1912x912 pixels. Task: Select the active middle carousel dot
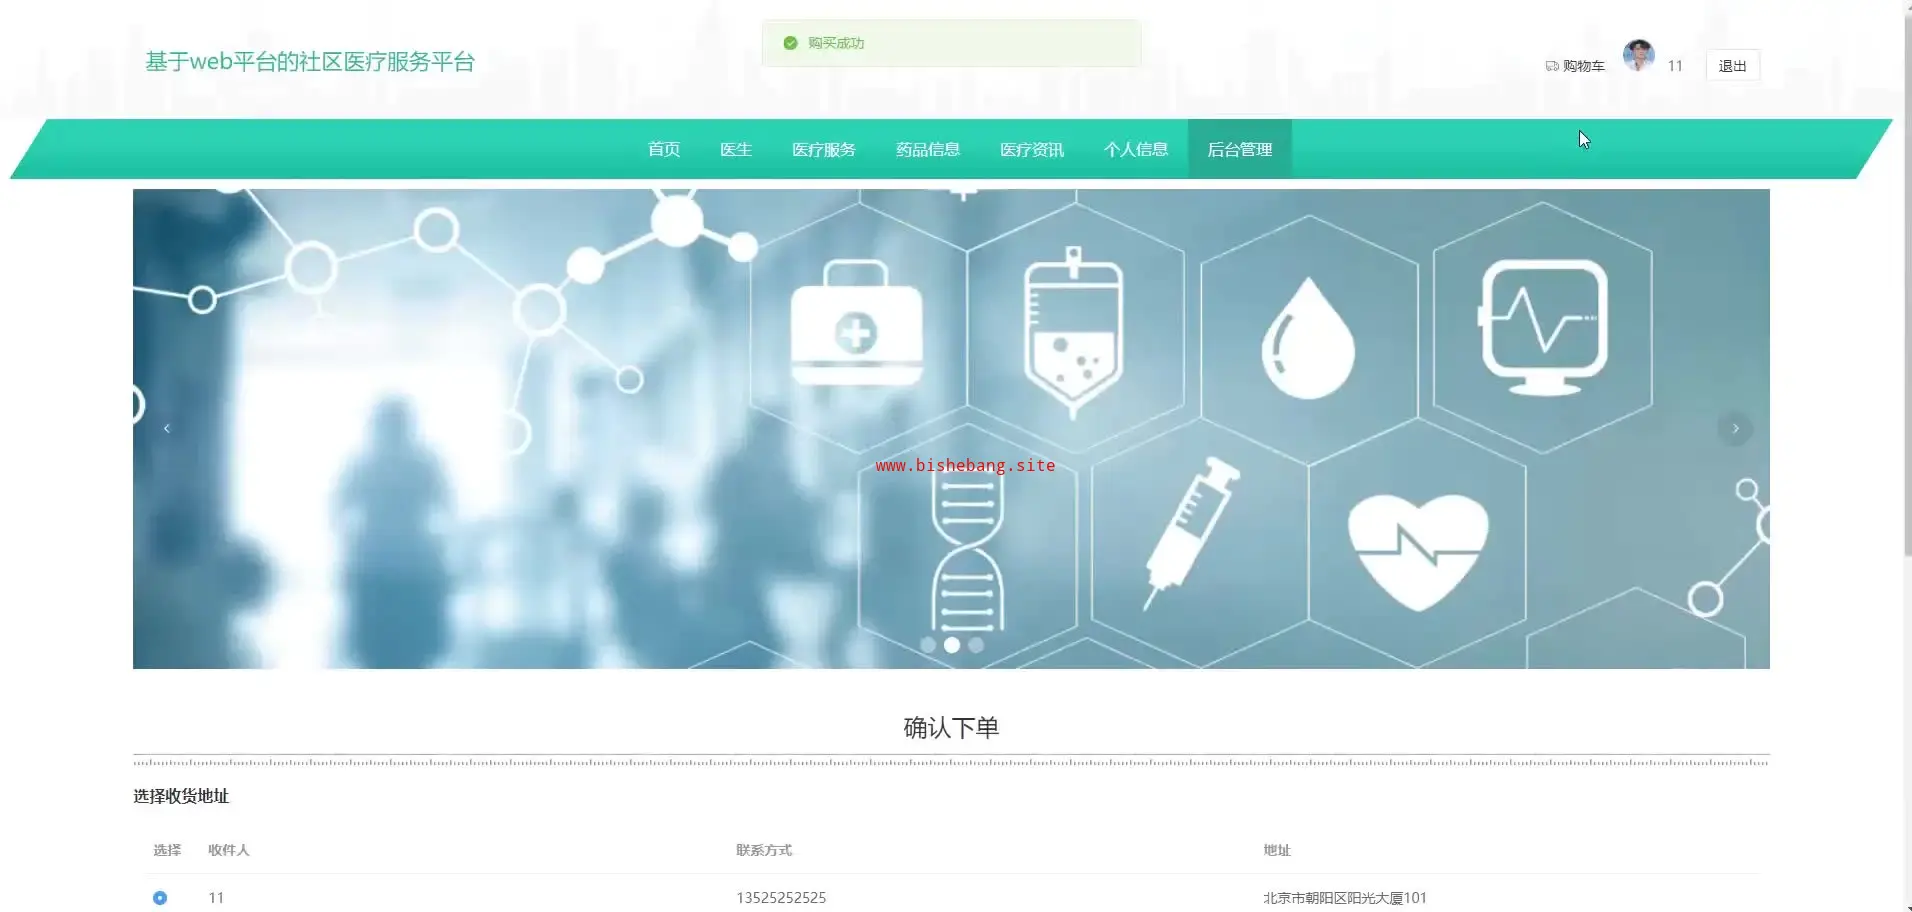[x=952, y=645]
